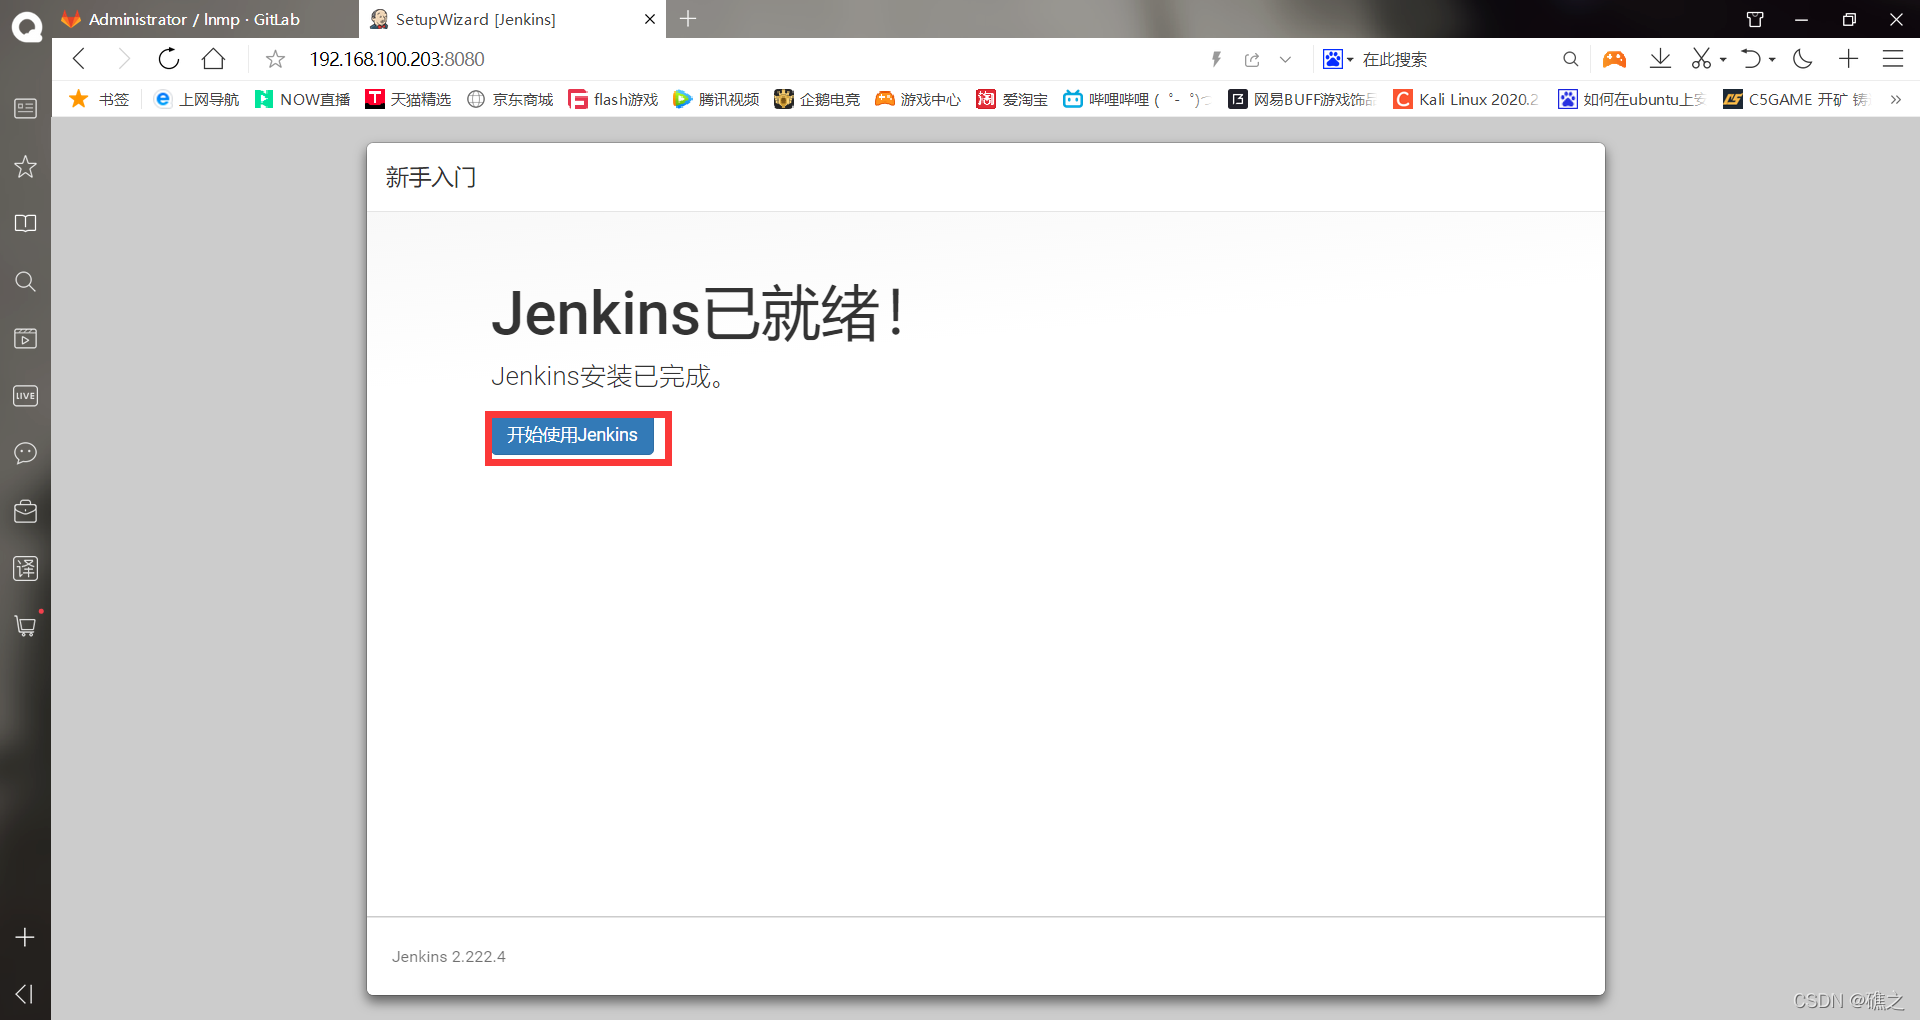Open the NOW直播 bookmark

click(302, 99)
